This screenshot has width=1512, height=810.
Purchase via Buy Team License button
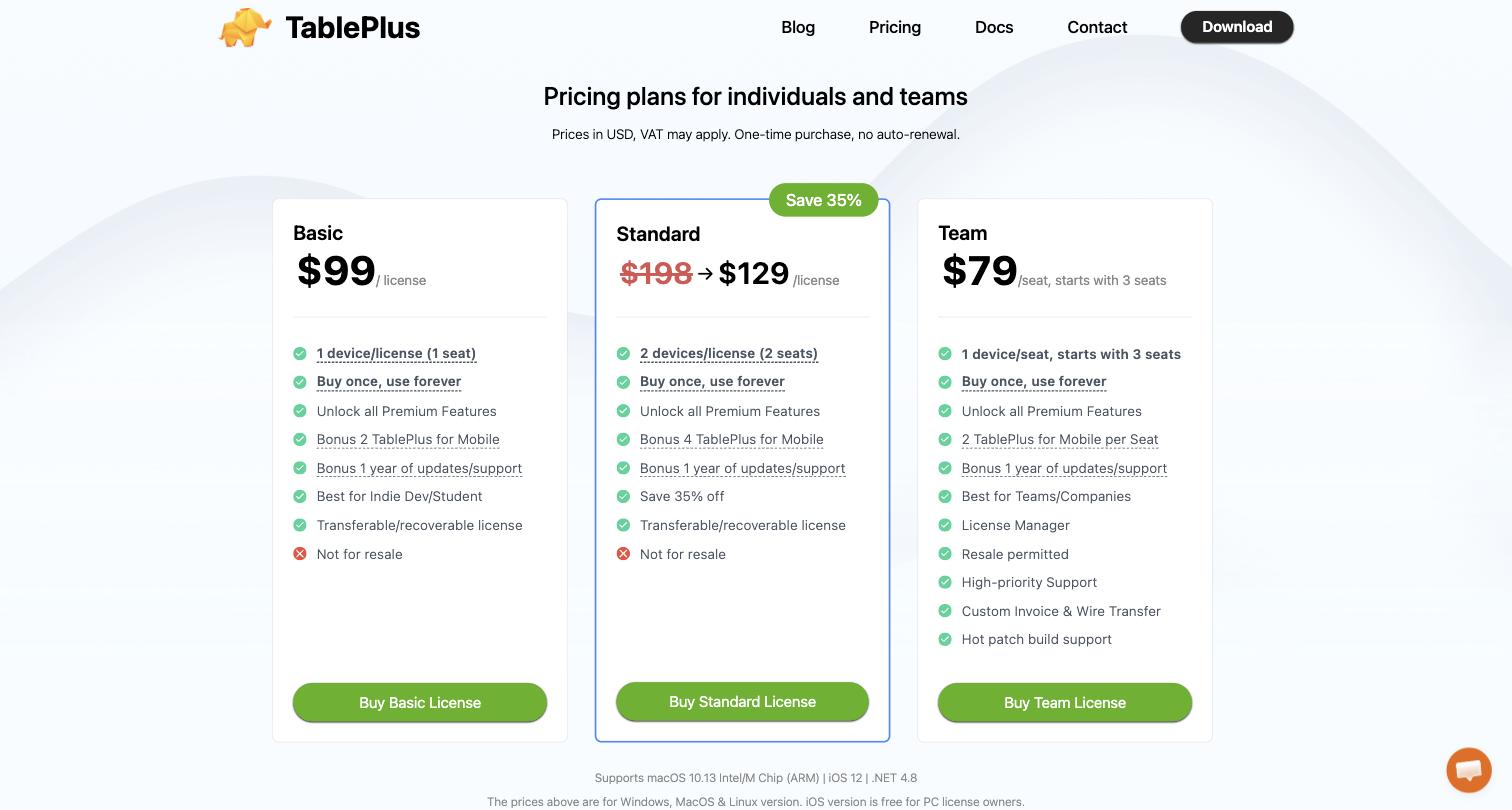[1065, 702]
